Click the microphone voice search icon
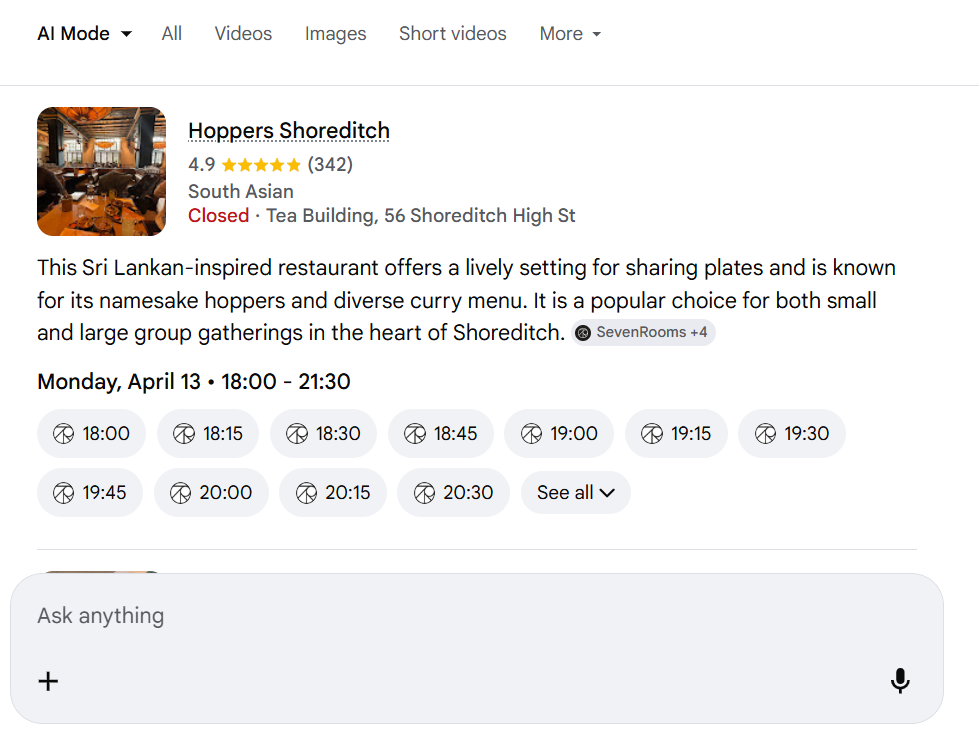The image size is (979, 751). pyautogui.click(x=900, y=681)
